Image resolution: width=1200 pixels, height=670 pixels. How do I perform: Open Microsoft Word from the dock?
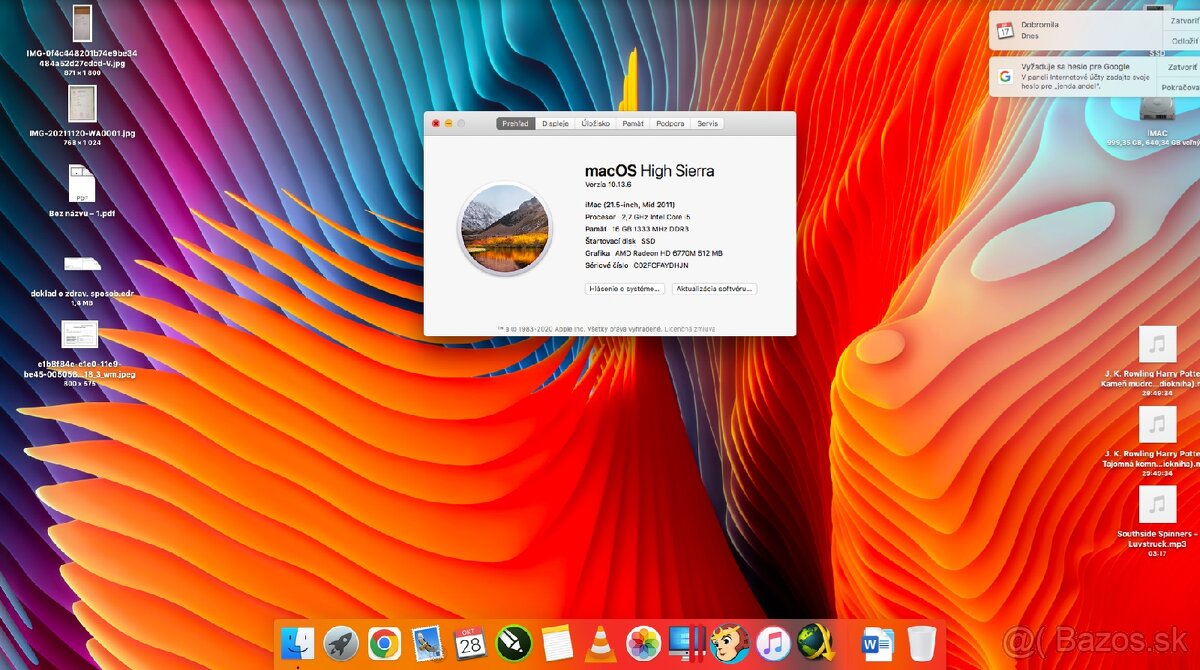[x=877, y=644]
